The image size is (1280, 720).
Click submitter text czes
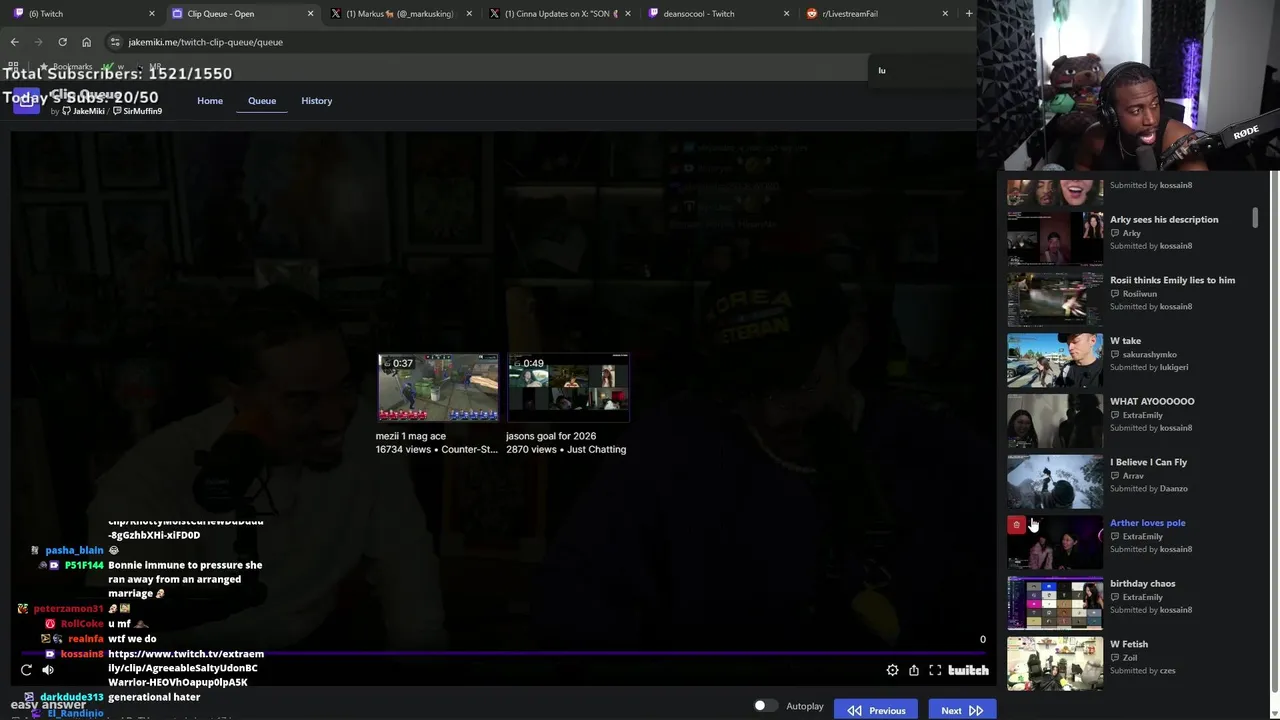pyautogui.click(x=1167, y=671)
